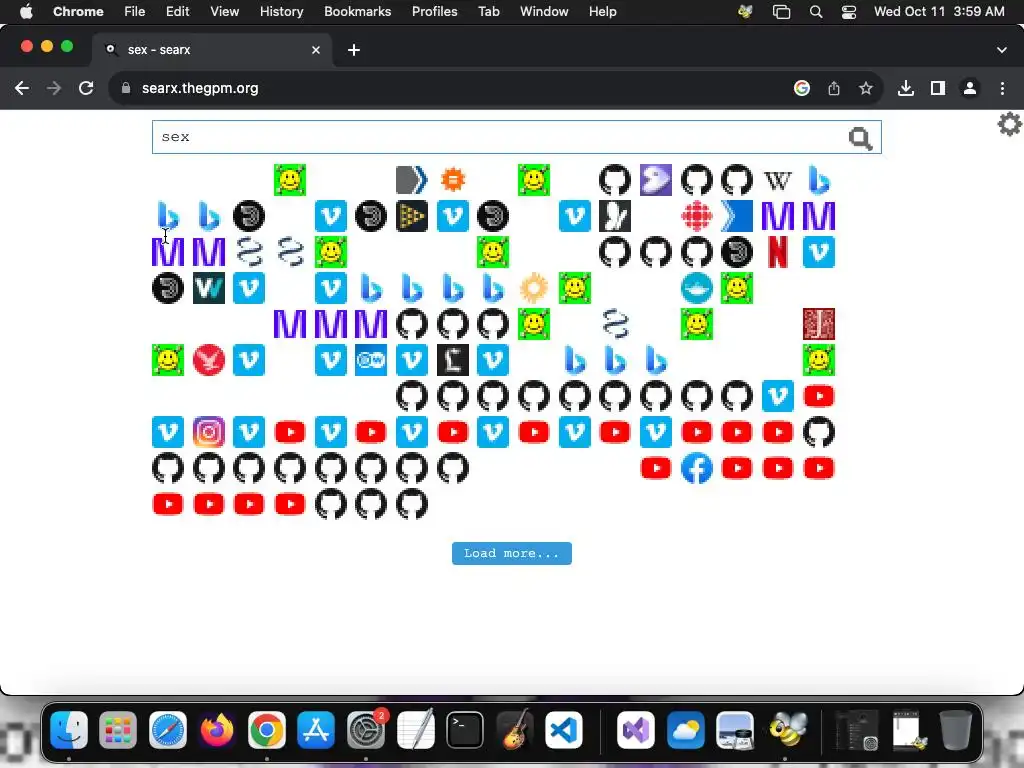
Task: Open a new tab
Action: [x=354, y=50]
